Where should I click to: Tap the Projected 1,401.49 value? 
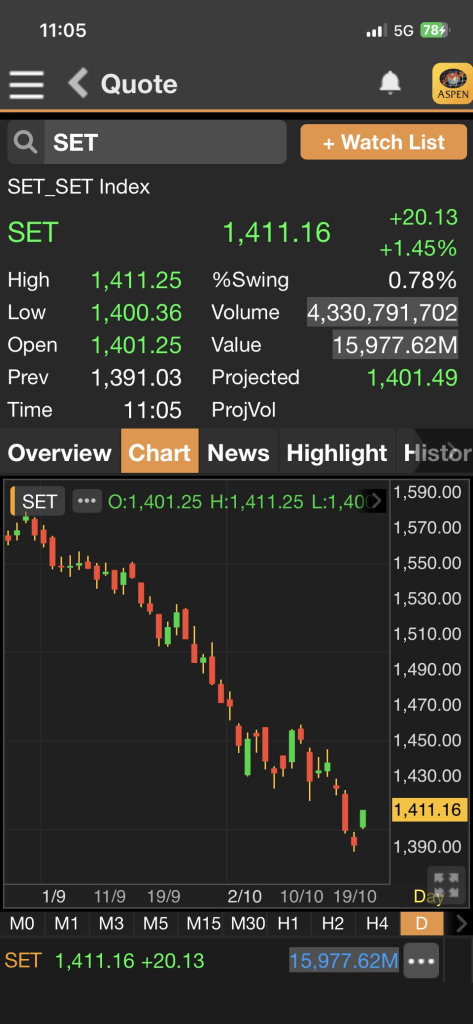412,377
